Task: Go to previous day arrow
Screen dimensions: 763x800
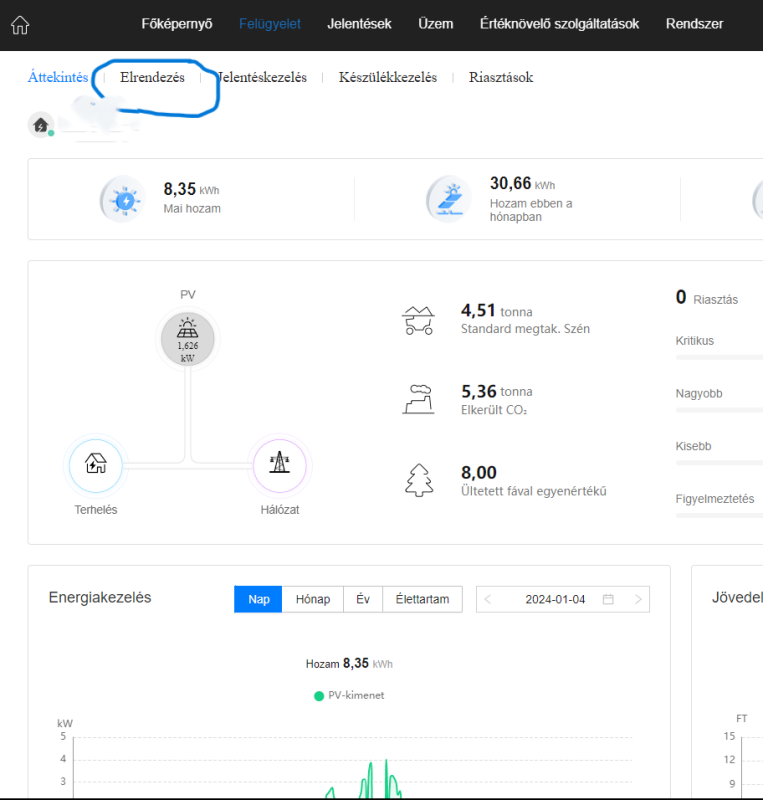Action: pos(487,599)
